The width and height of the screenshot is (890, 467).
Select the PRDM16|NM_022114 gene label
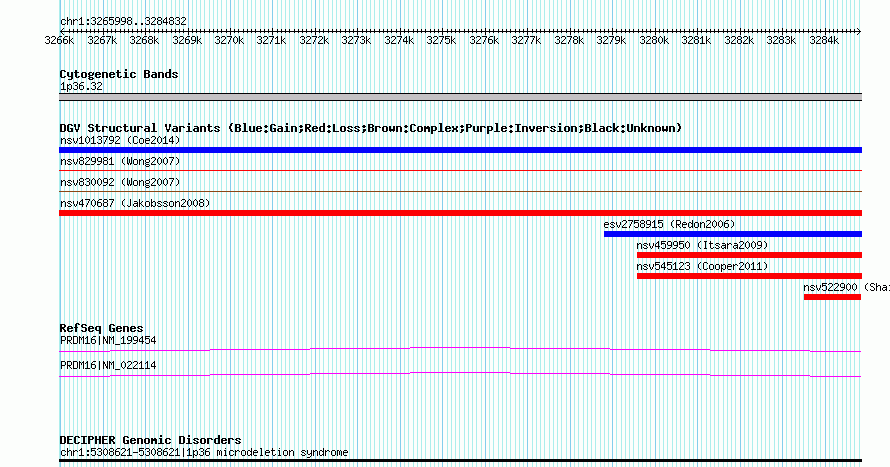(108, 365)
